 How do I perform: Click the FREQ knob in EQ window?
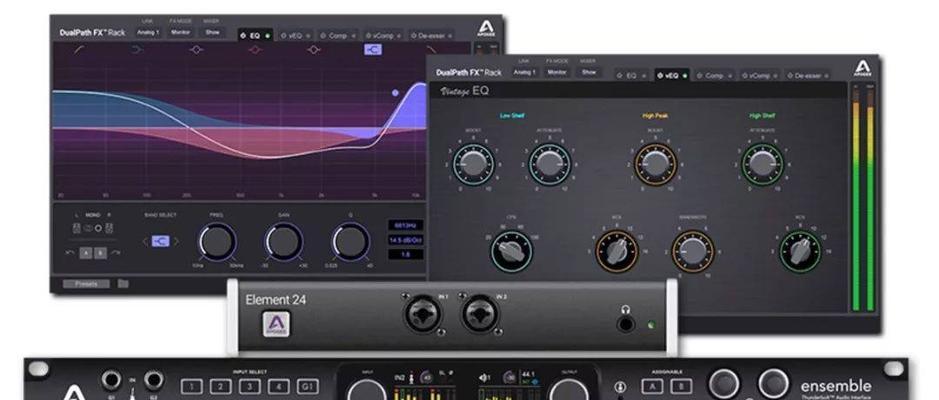(x=217, y=241)
